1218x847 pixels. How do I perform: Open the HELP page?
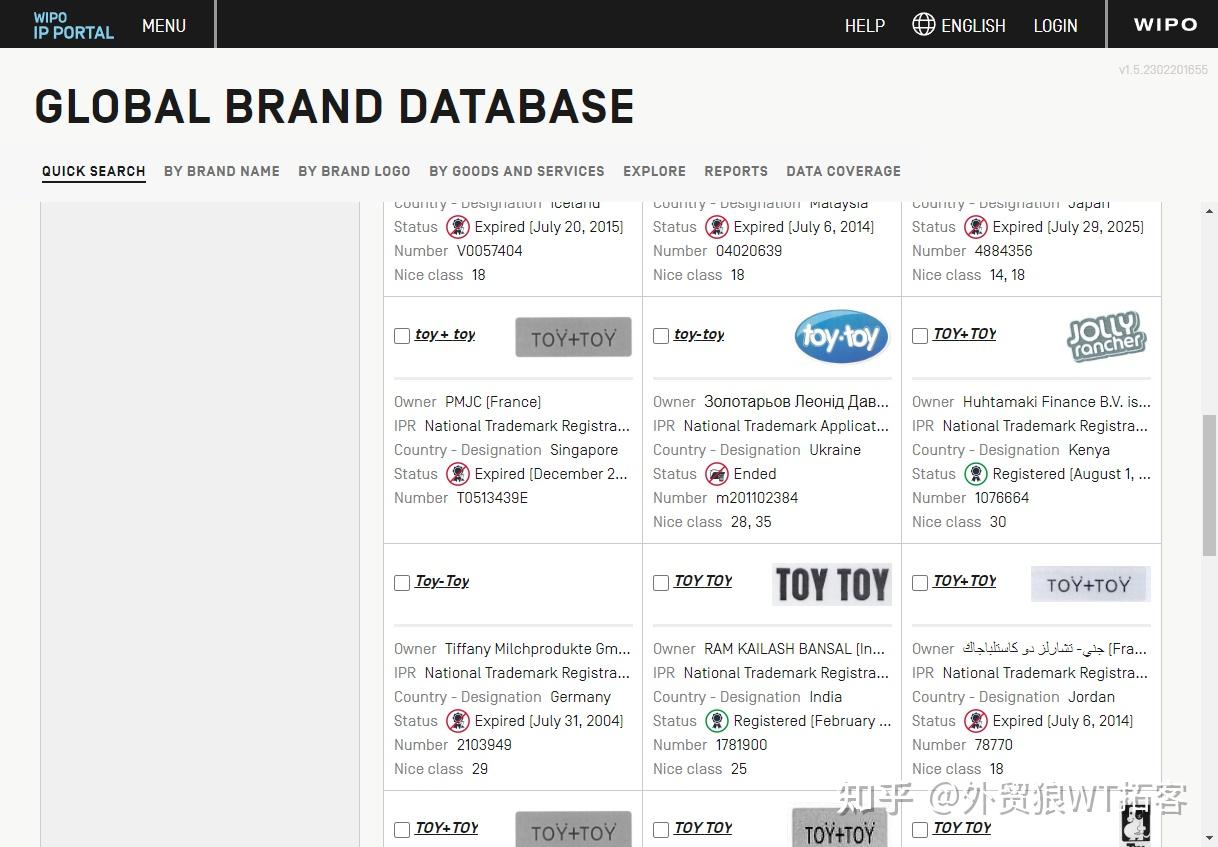(x=865, y=25)
